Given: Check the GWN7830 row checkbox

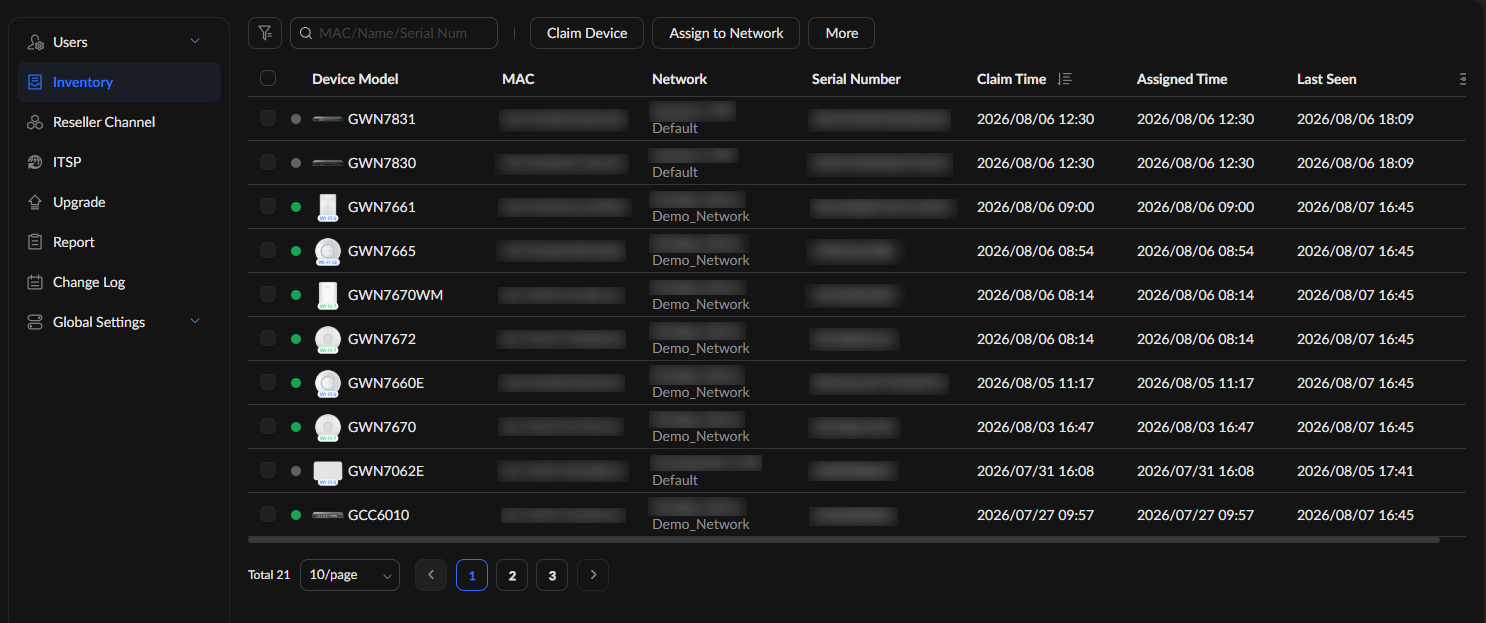Looking at the screenshot, I should [267, 162].
